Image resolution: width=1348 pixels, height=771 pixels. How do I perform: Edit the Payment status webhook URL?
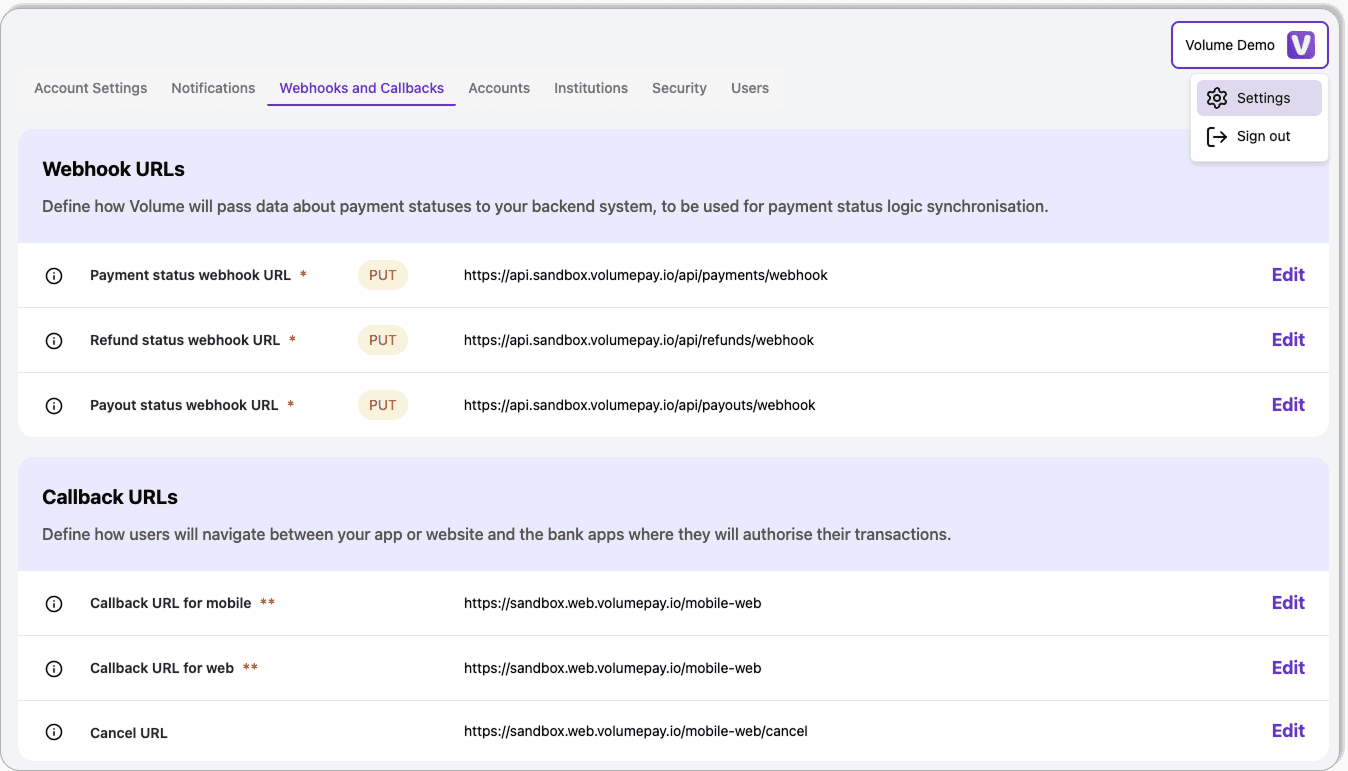pos(1288,275)
